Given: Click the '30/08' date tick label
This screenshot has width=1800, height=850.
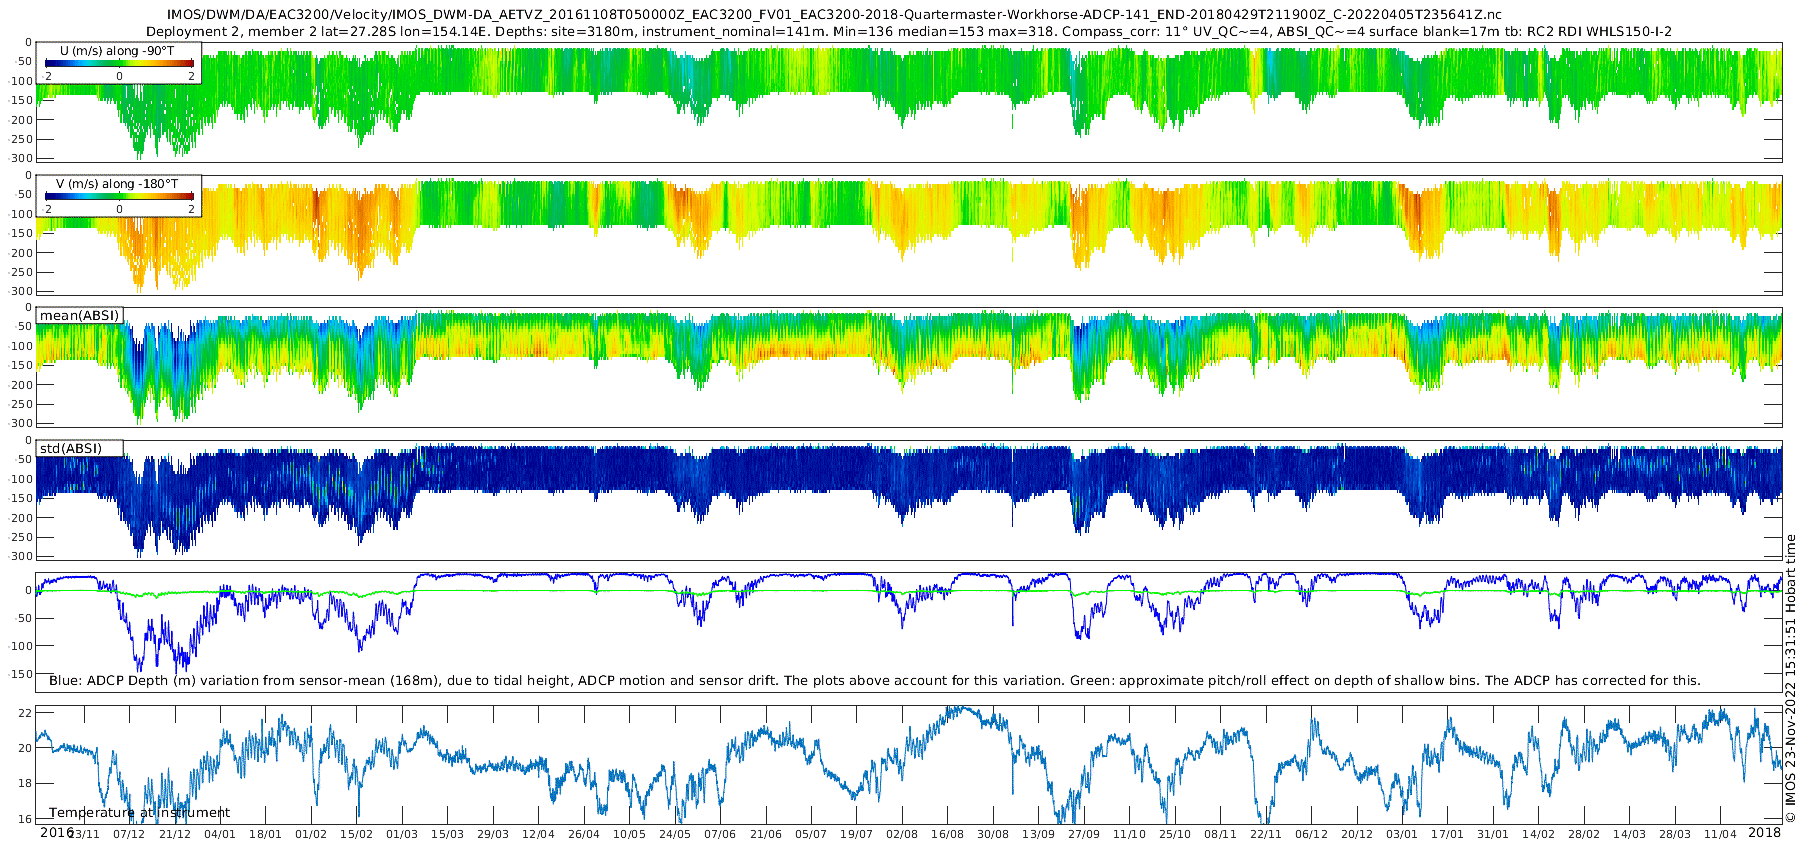Looking at the screenshot, I should tap(993, 834).
